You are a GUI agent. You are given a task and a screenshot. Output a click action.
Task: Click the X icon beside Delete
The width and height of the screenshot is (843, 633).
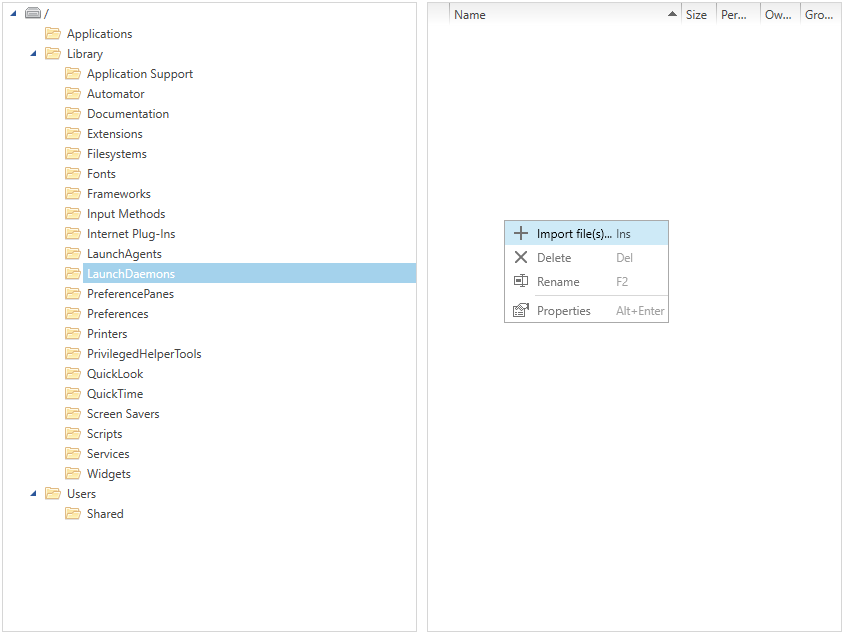tap(520, 258)
